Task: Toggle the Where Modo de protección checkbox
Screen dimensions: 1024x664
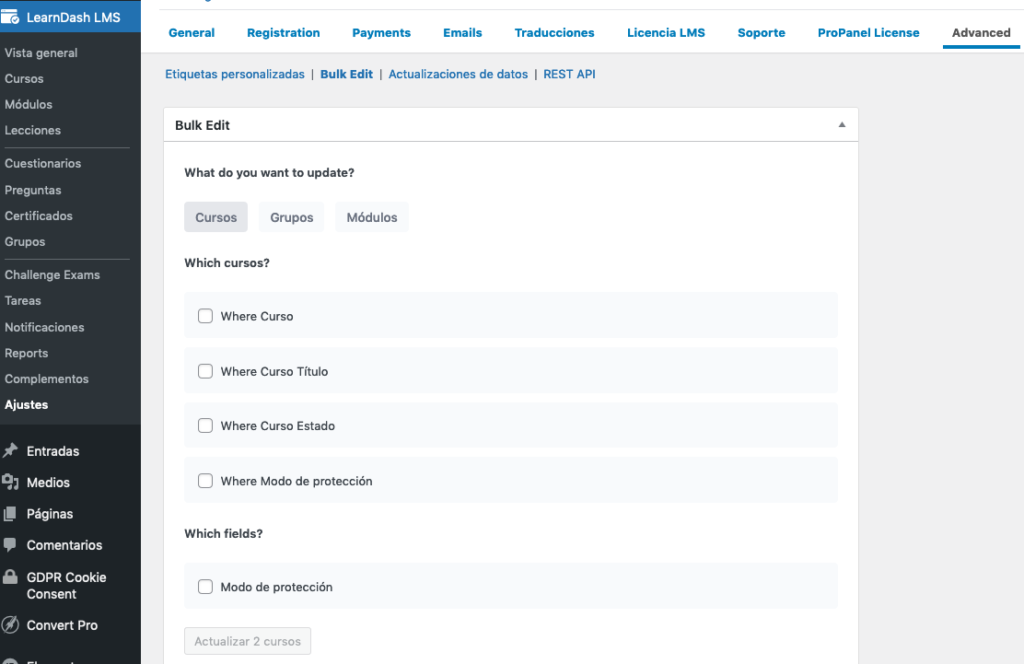Action: (x=205, y=481)
